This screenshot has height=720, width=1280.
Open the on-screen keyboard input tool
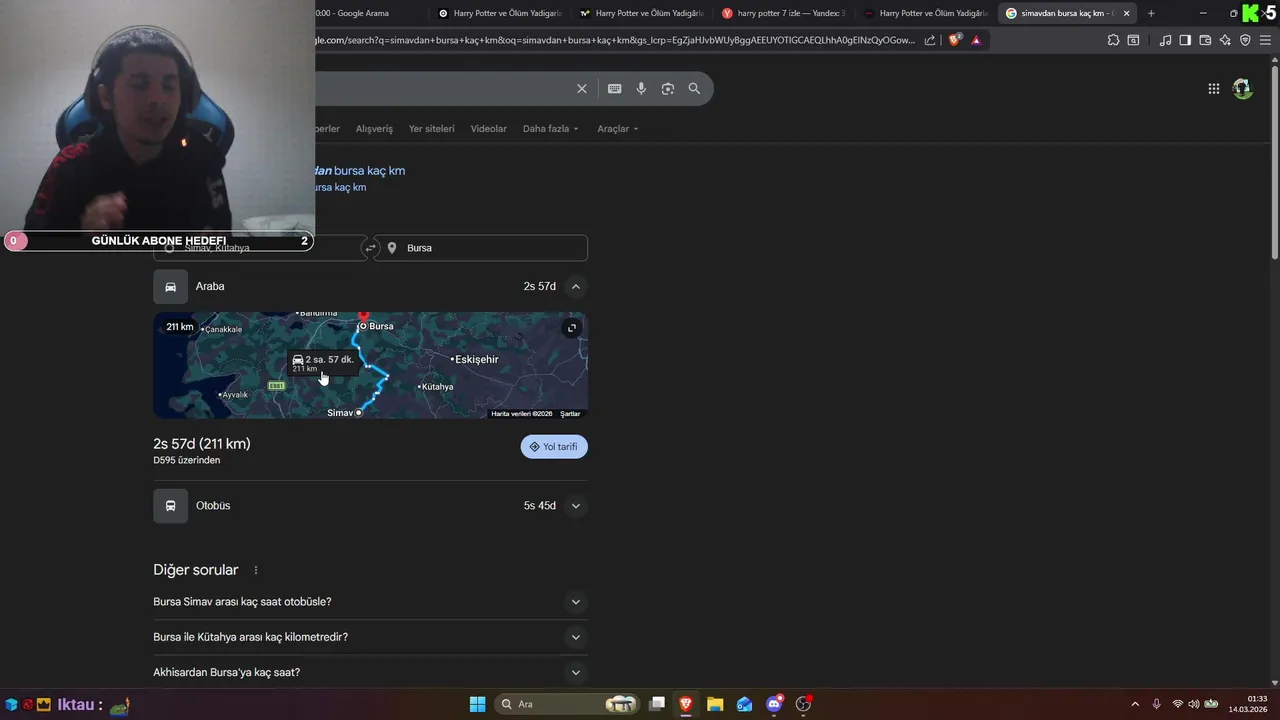click(615, 89)
